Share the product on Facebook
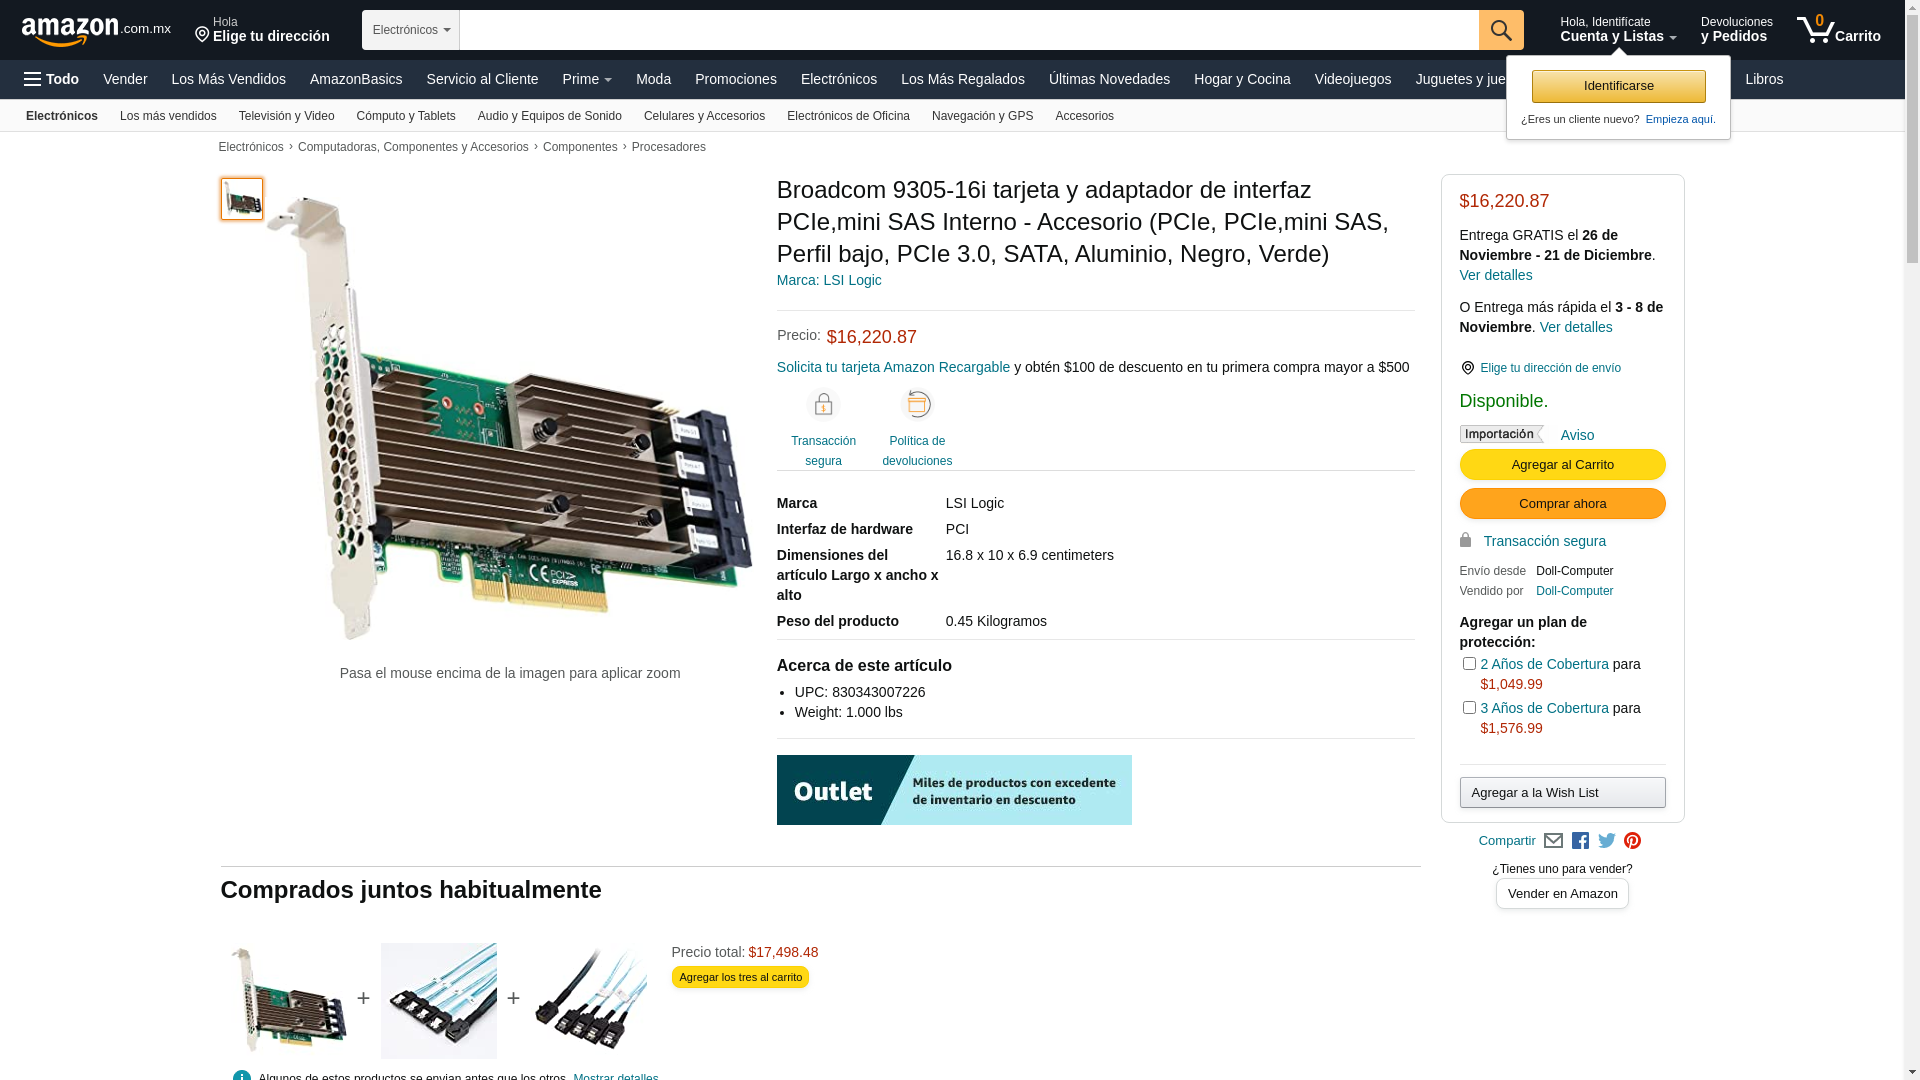The image size is (1920, 1080). coord(1580,841)
